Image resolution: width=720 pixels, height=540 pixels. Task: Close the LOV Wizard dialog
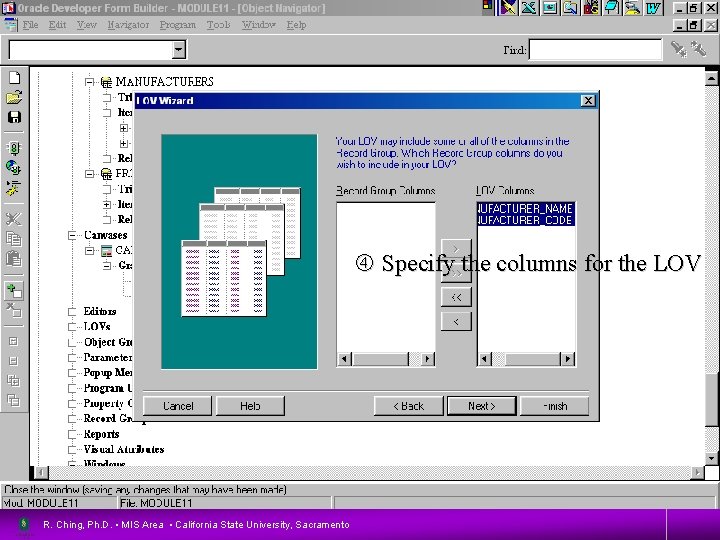(x=588, y=101)
